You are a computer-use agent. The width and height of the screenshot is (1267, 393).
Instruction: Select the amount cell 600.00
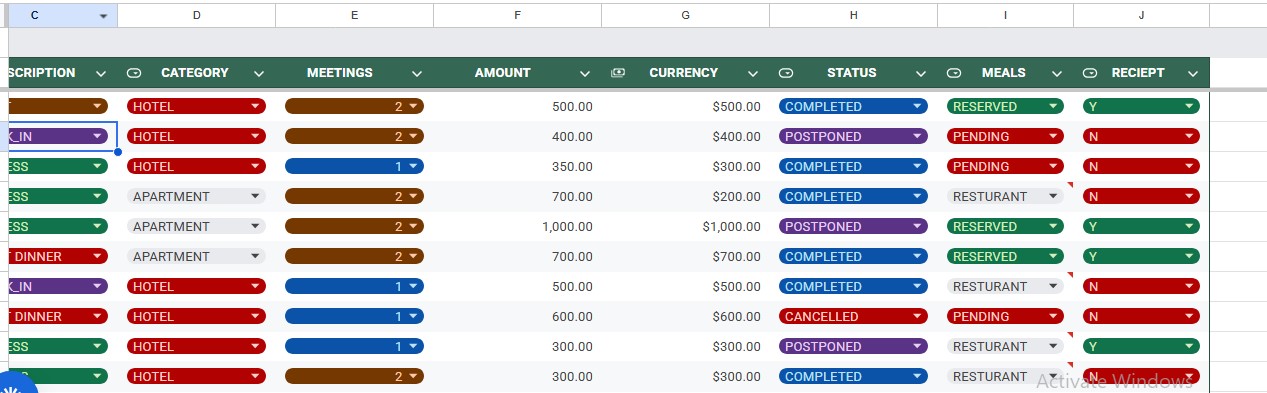click(x=517, y=316)
